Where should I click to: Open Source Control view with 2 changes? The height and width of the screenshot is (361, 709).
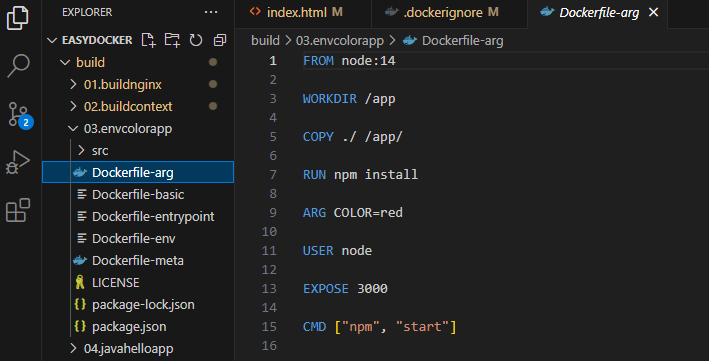pyautogui.click(x=19, y=115)
